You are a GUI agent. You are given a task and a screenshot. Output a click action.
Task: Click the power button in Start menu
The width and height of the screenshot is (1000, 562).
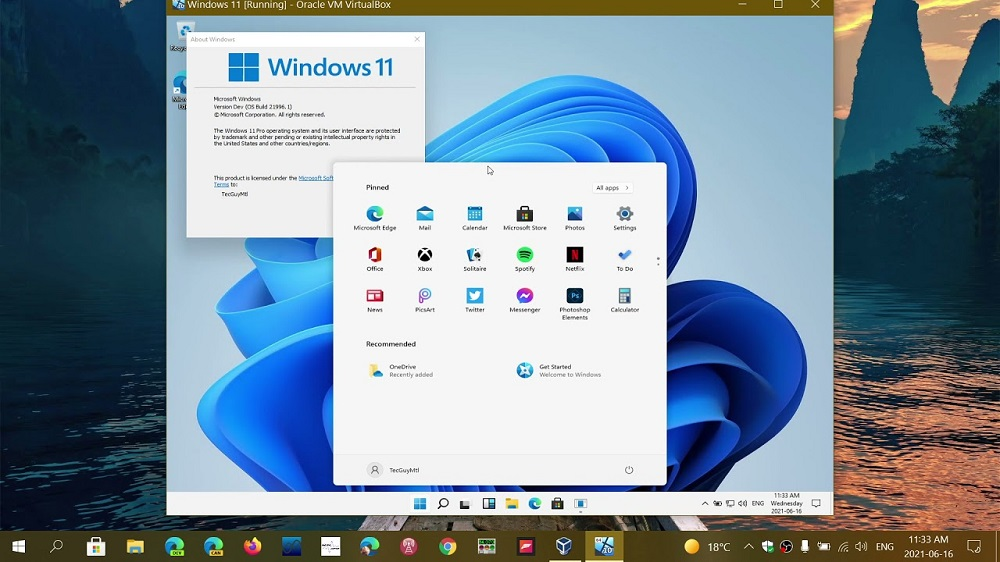629,470
